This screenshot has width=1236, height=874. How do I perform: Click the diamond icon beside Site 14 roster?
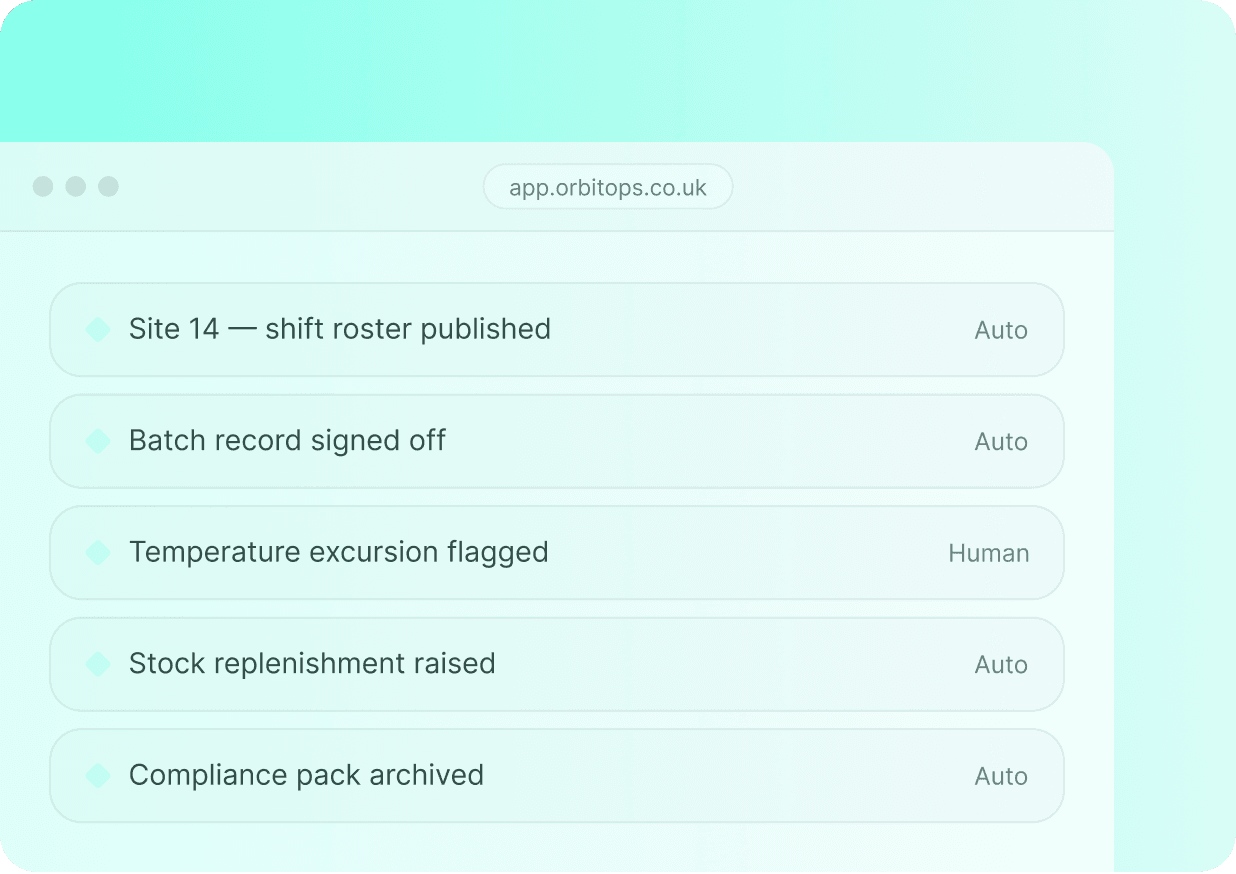coord(98,330)
